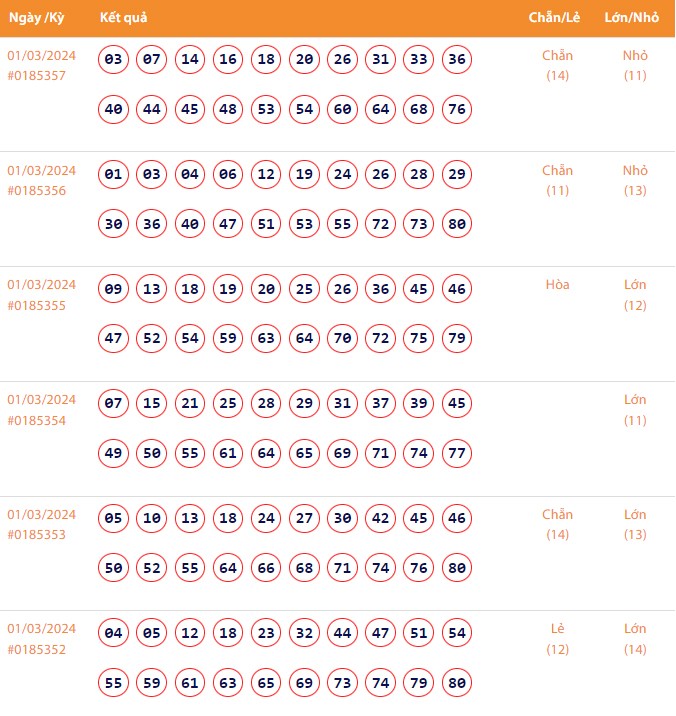Click ball 03 in draw #0185357
Image resolution: width=676 pixels, height=716 pixels.
coord(114,60)
